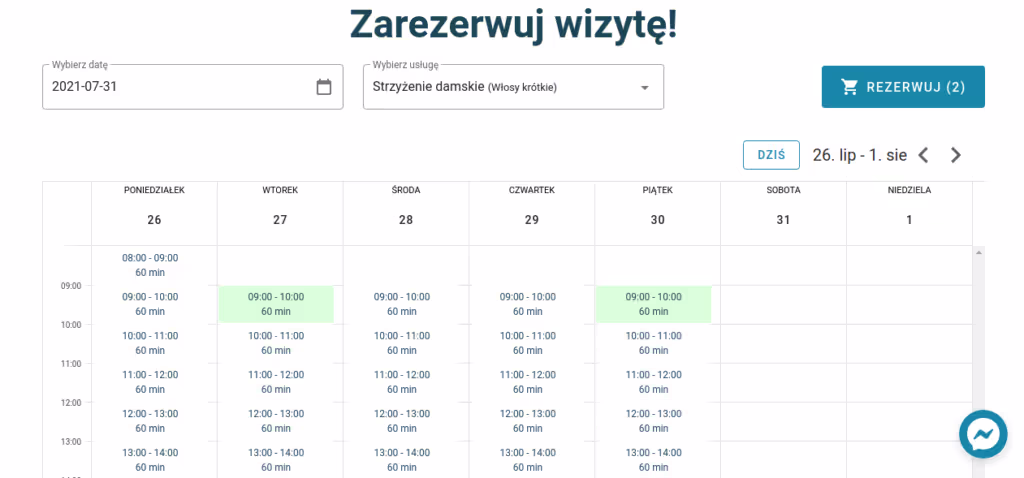Open the Strzyżenie damskie service selector
The width and height of the screenshot is (1024, 478).
coord(513,87)
